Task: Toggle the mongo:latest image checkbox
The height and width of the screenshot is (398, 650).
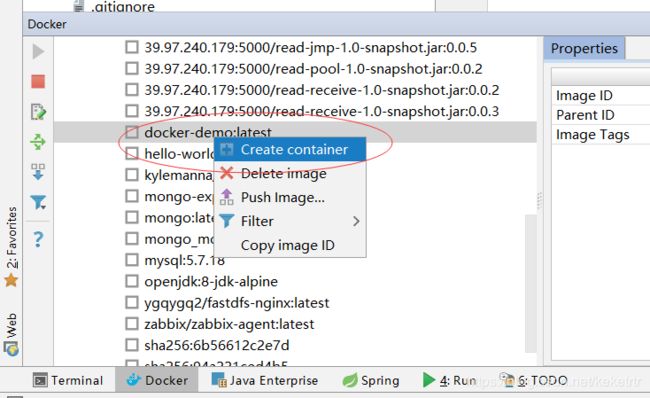Action: tap(132, 217)
